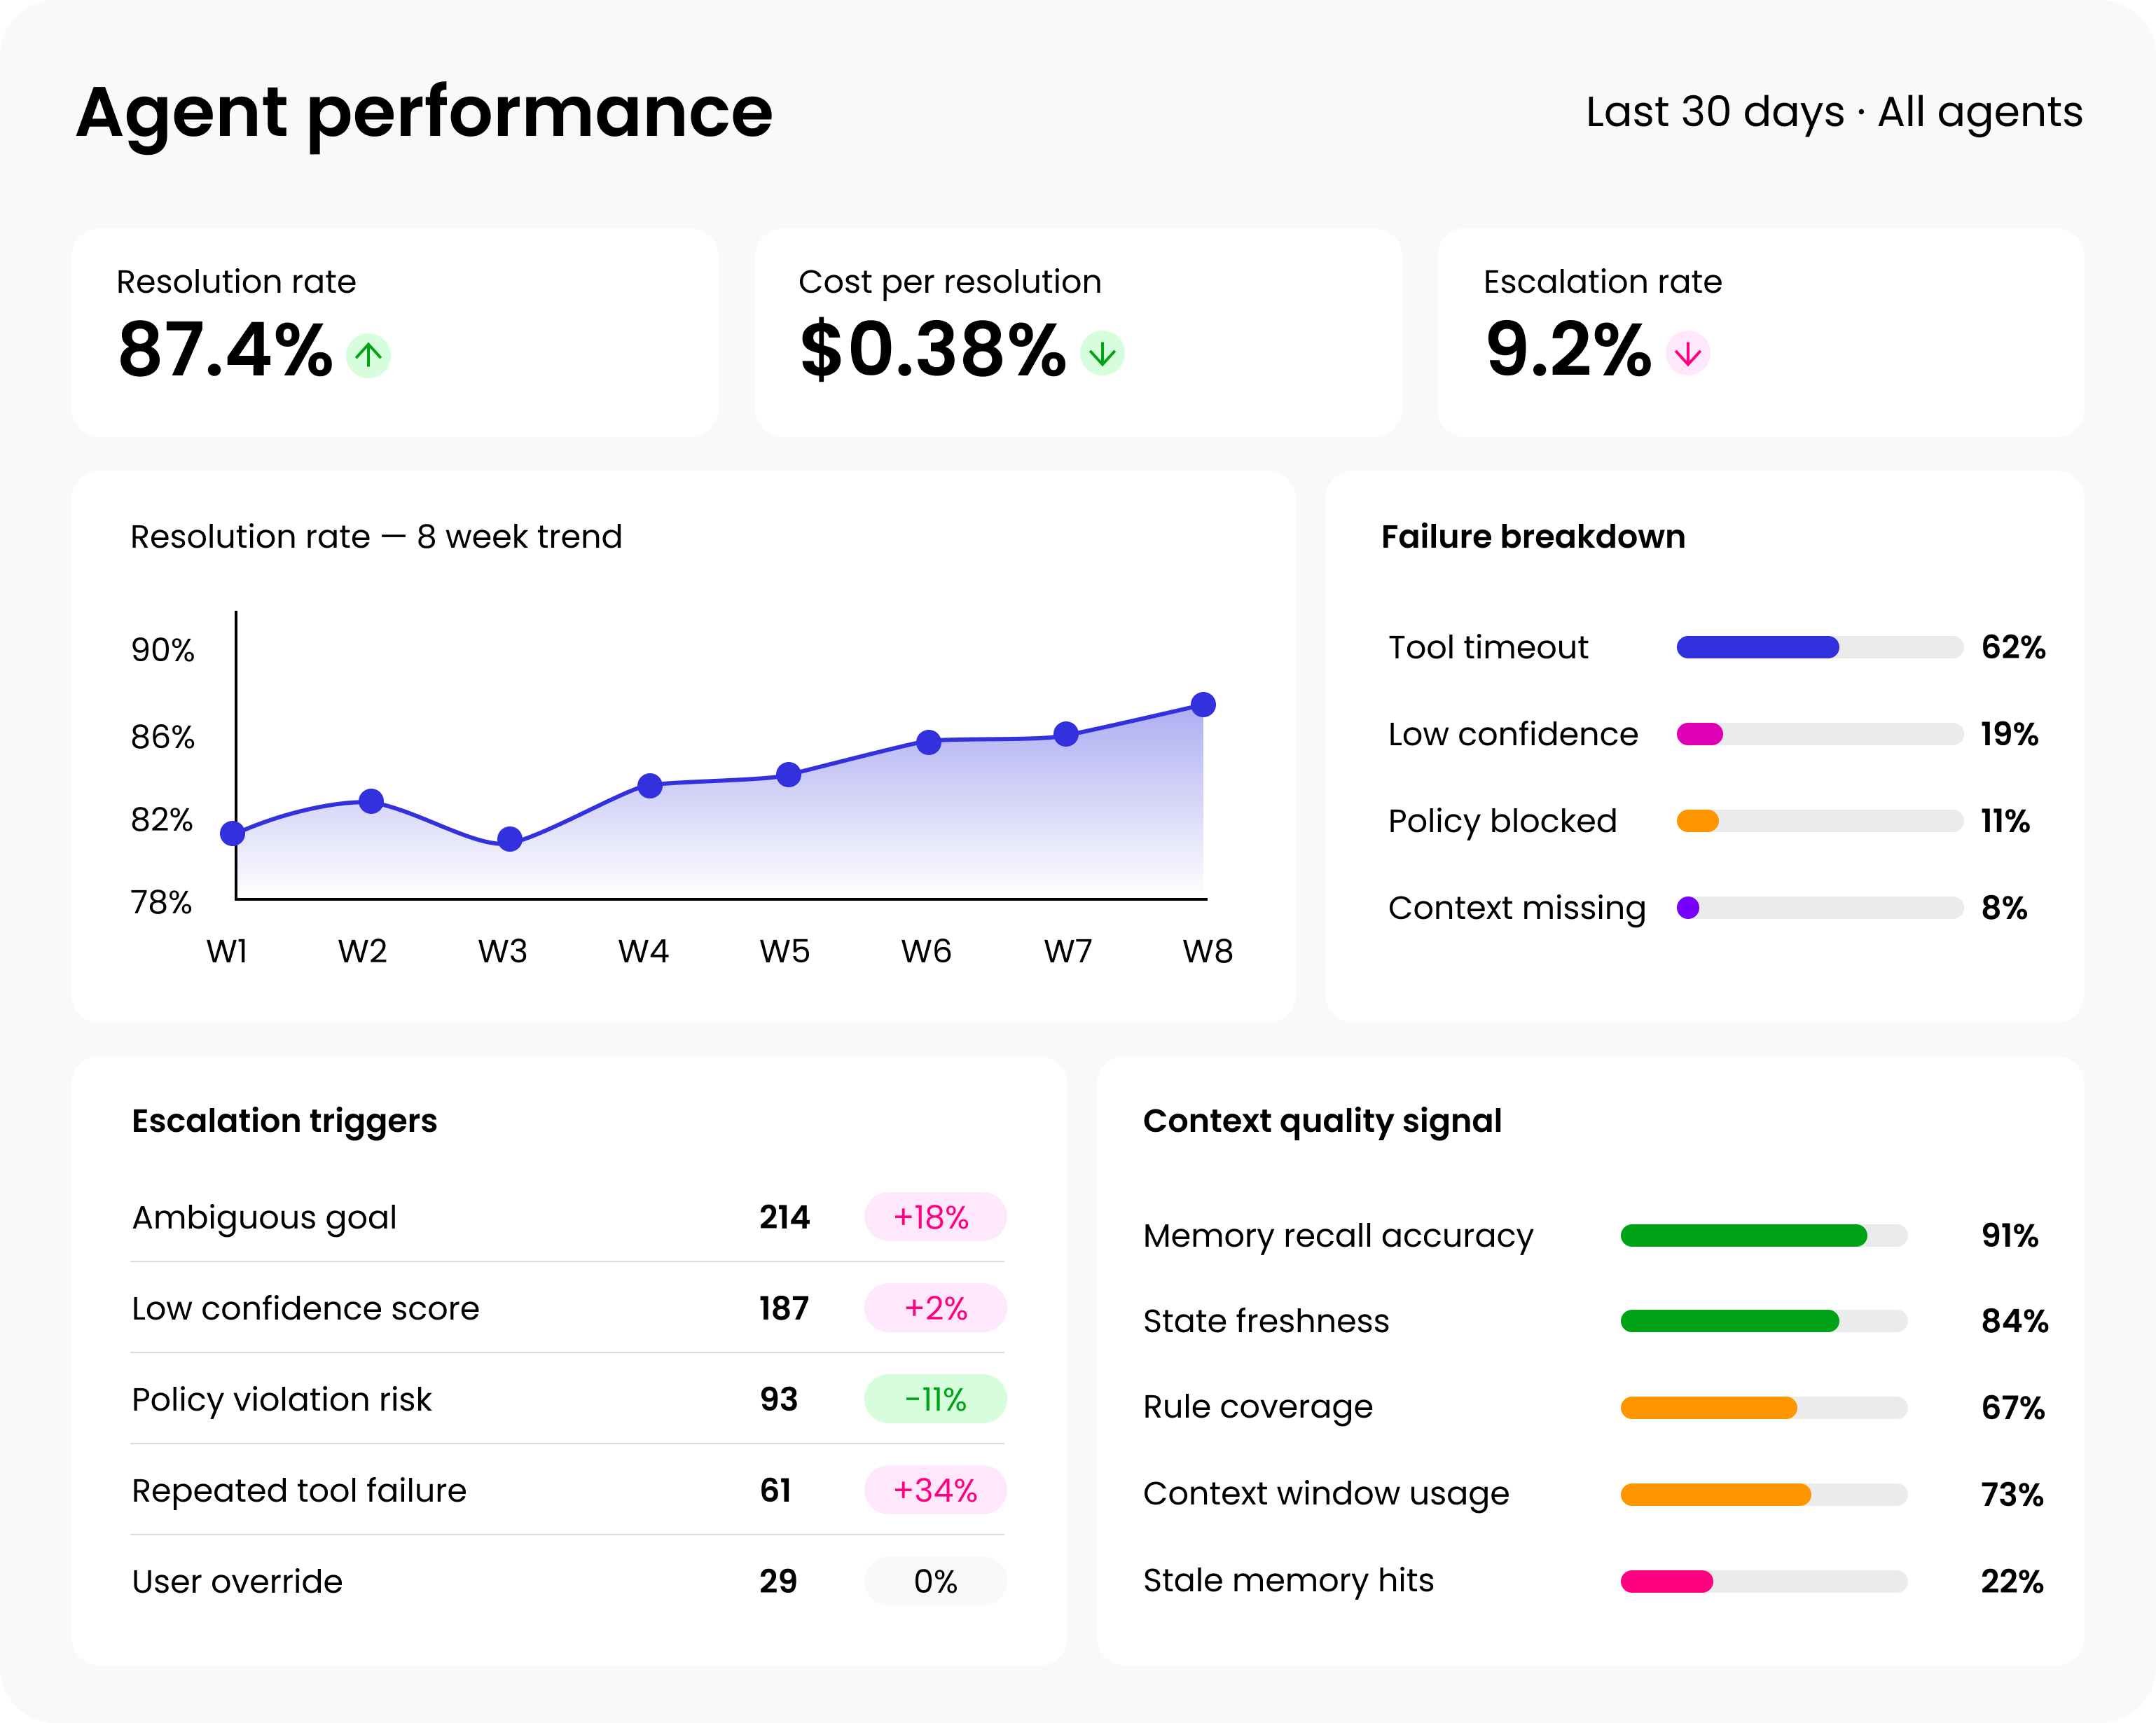Click the −11% badge for Policy violation risk

point(934,1399)
